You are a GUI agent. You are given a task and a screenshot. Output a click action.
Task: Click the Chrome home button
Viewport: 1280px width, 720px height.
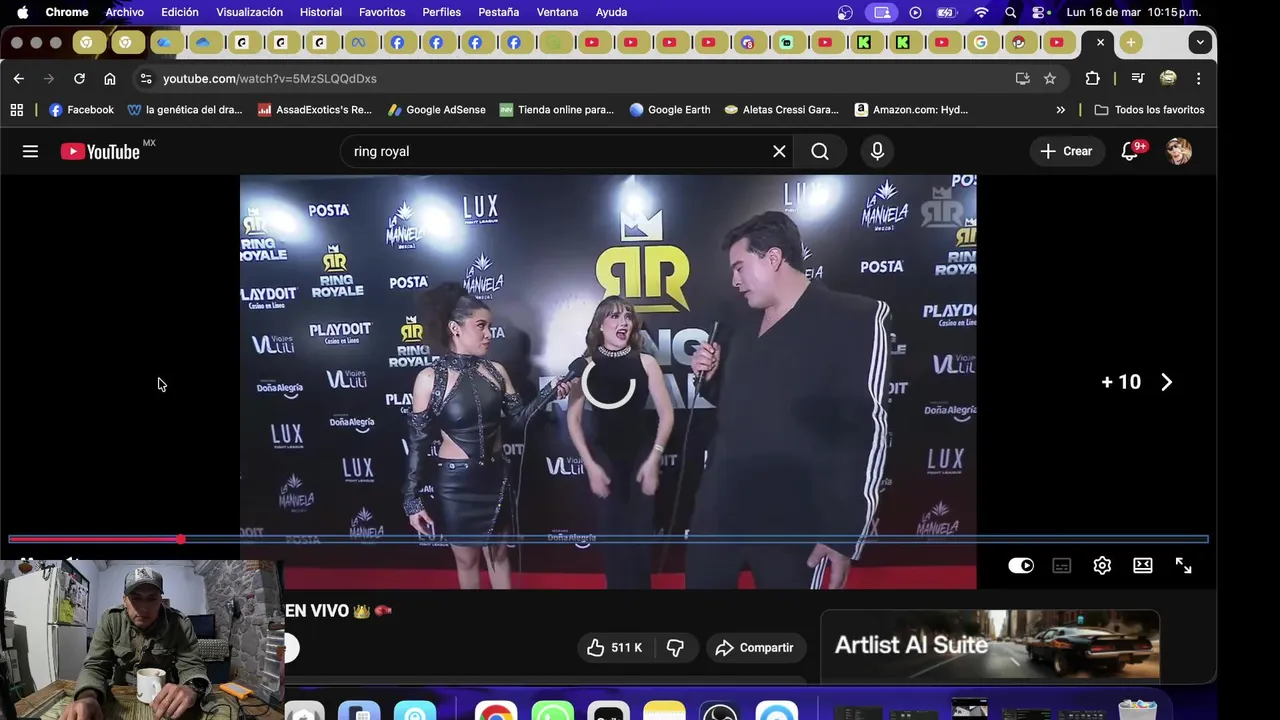point(110,78)
